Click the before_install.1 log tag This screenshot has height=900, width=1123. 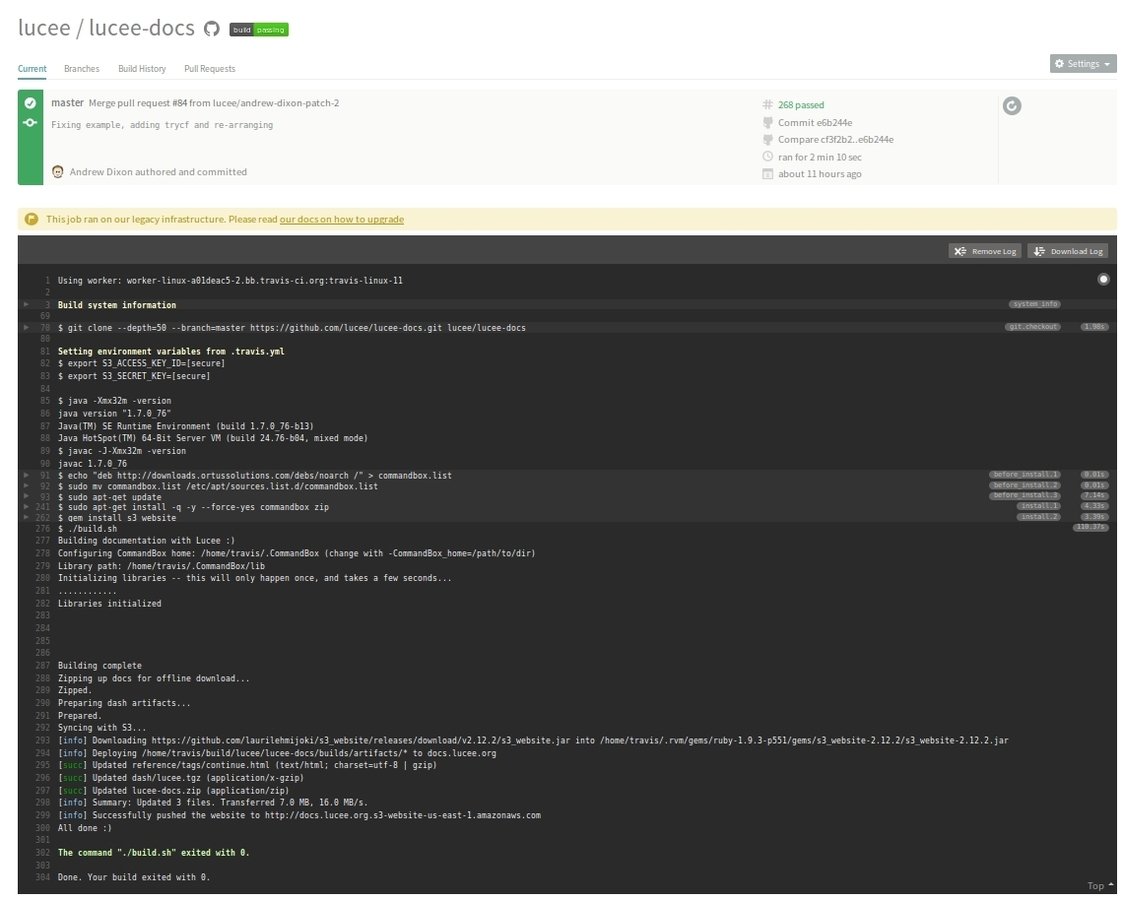[1025, 475]
